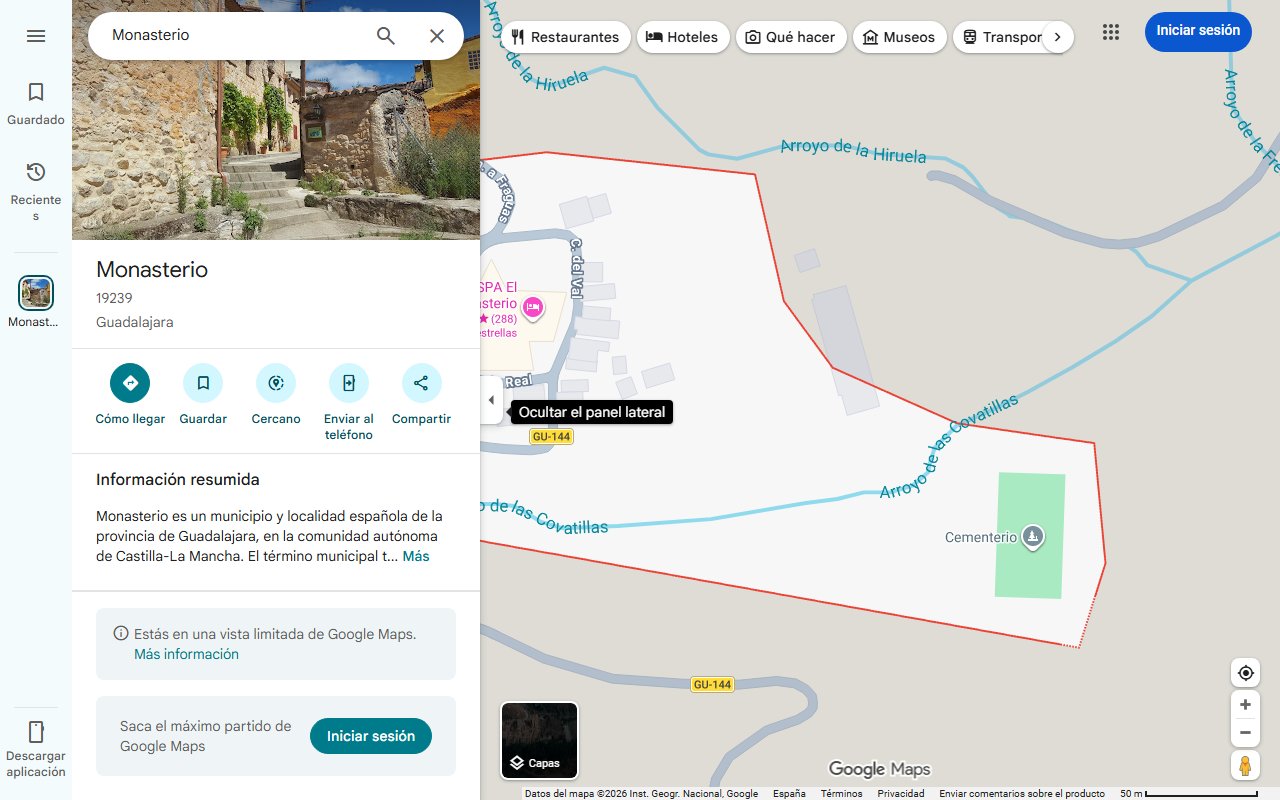This screenshot has height=800, width=1280.
Task: Open sharing options via the Compartir icon
Action: [420, 383]
